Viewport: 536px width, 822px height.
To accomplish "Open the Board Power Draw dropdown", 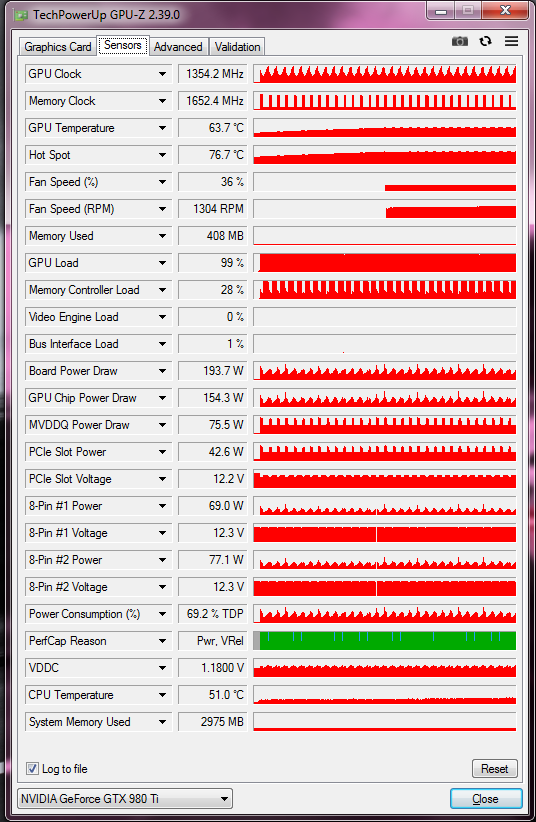I will click(x=163, y=371).
